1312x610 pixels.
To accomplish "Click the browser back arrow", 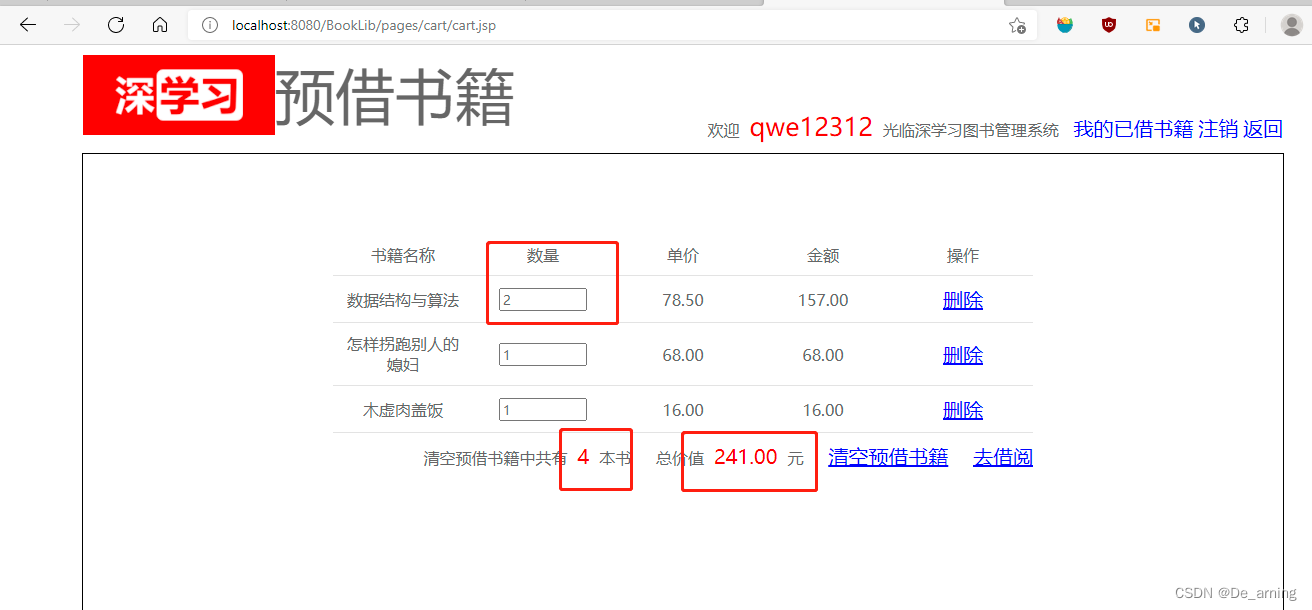I will click(x=28, y=25).
